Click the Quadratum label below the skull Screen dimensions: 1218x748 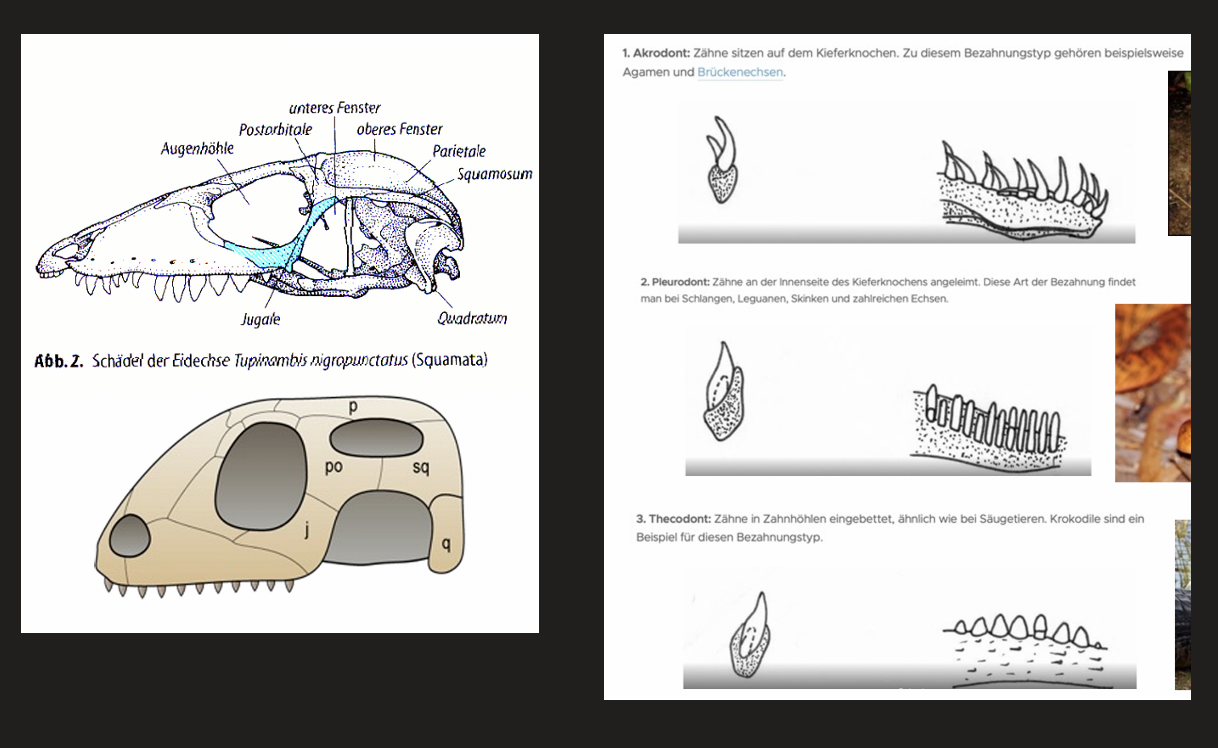[x=472, y=319]
